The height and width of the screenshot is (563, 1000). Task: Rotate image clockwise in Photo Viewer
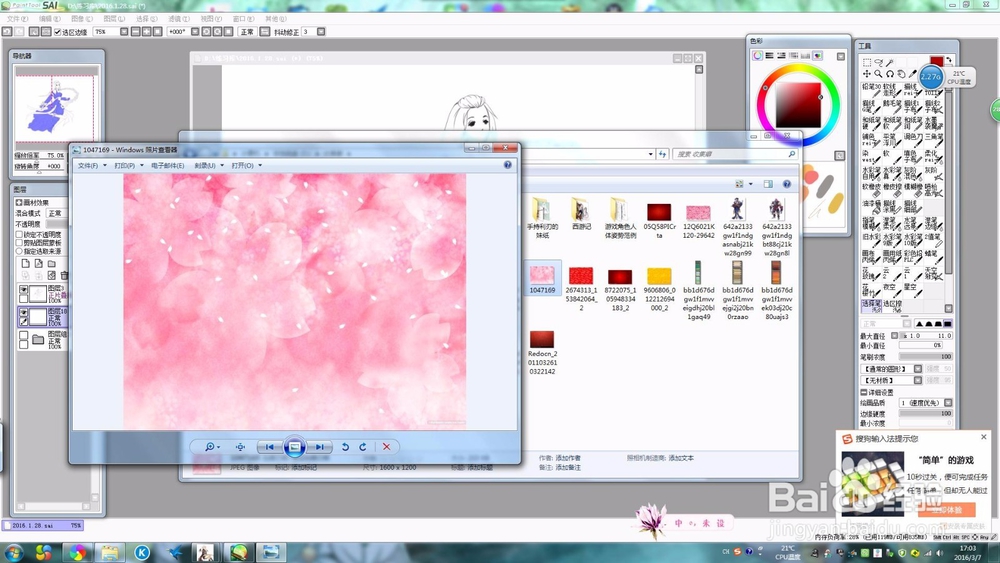tap(363, 447)
